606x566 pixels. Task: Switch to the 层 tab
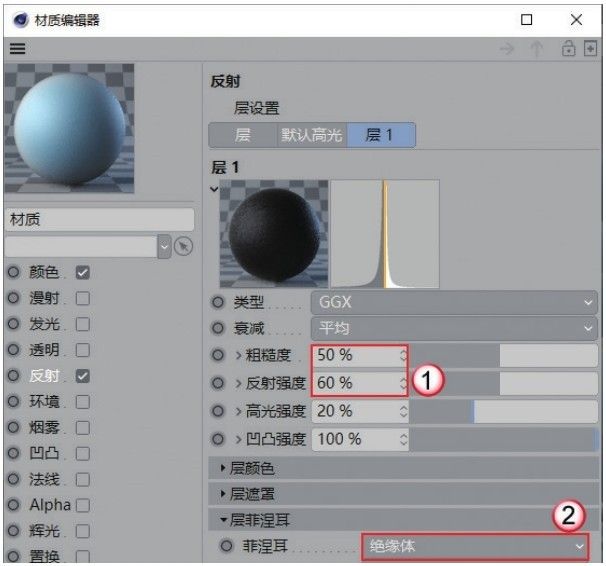(243, 135)
